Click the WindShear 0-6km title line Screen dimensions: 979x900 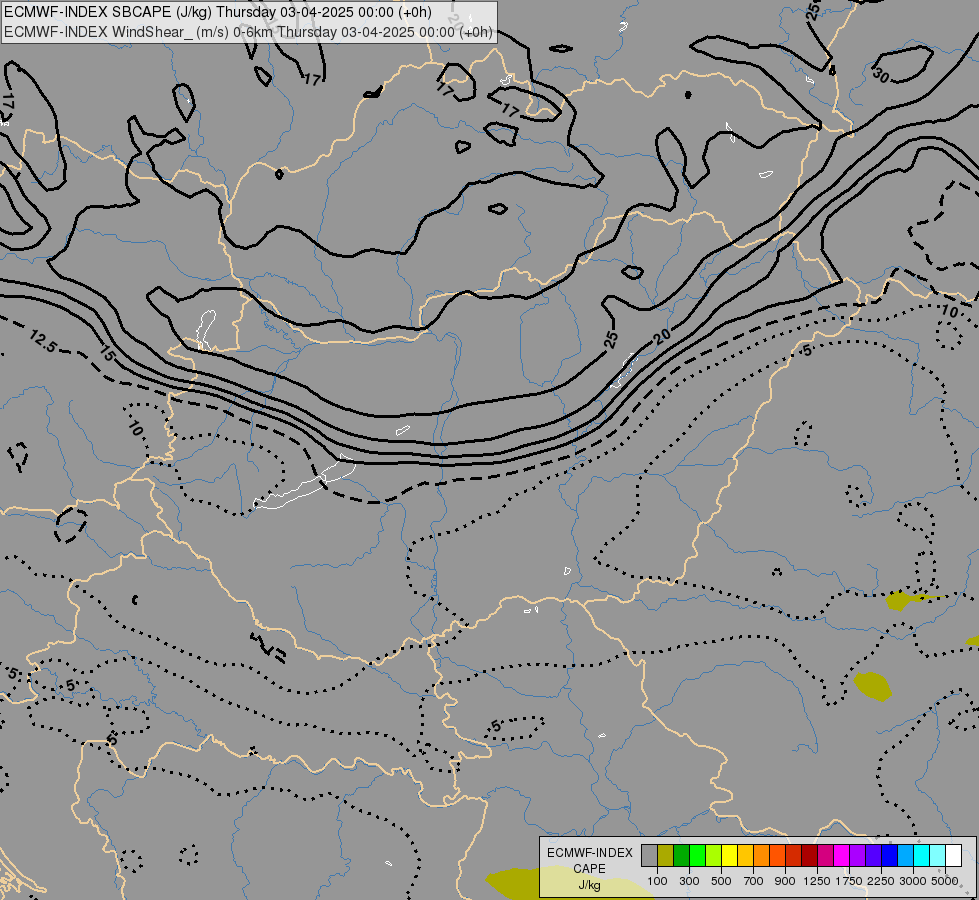(x=248, y=32)
